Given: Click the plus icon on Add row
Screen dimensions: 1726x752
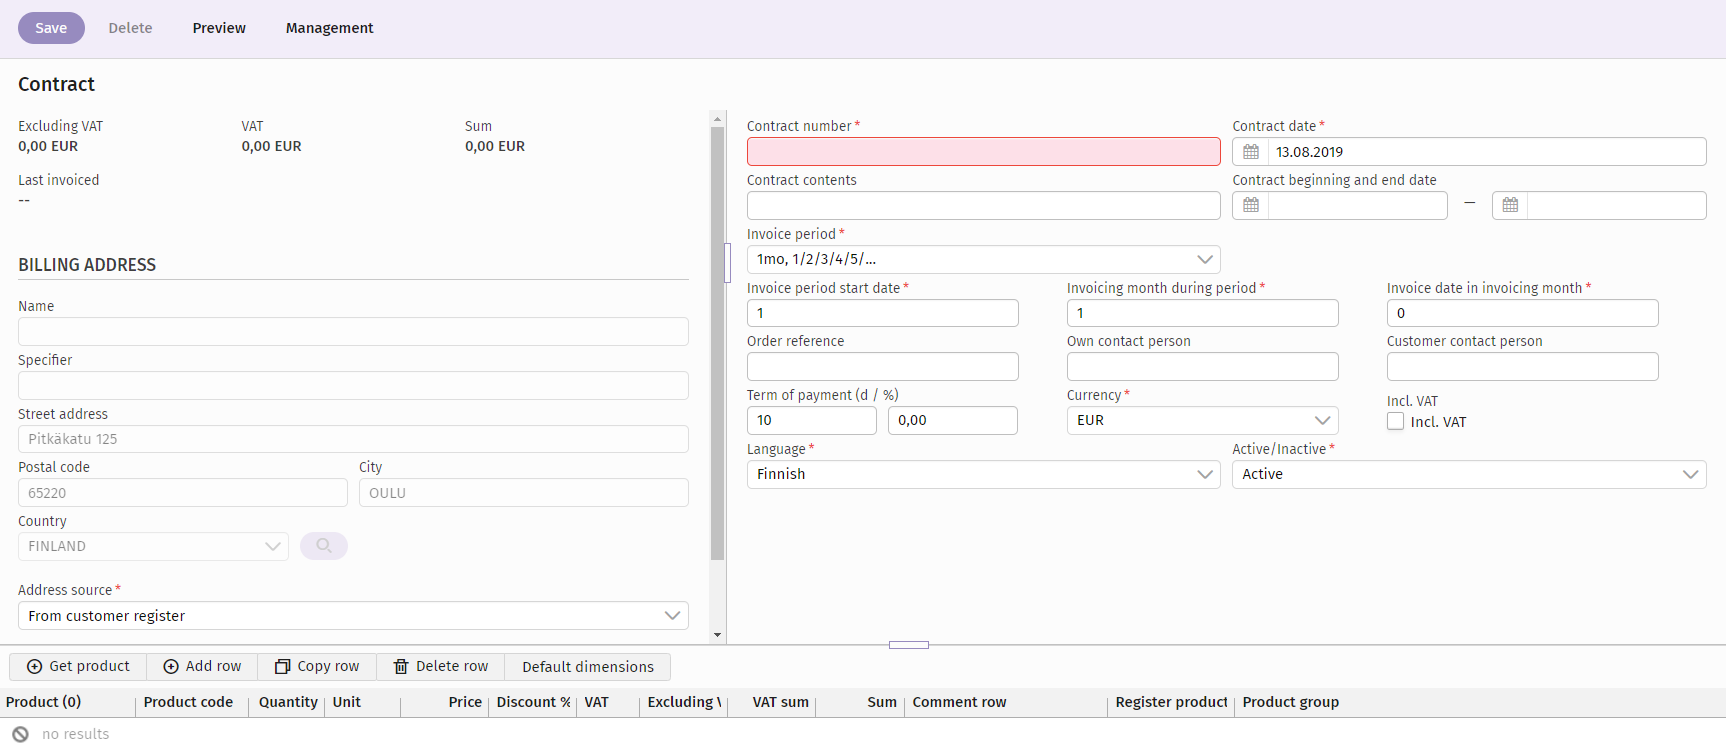Looking at the screenshot, I should (171, 667).
